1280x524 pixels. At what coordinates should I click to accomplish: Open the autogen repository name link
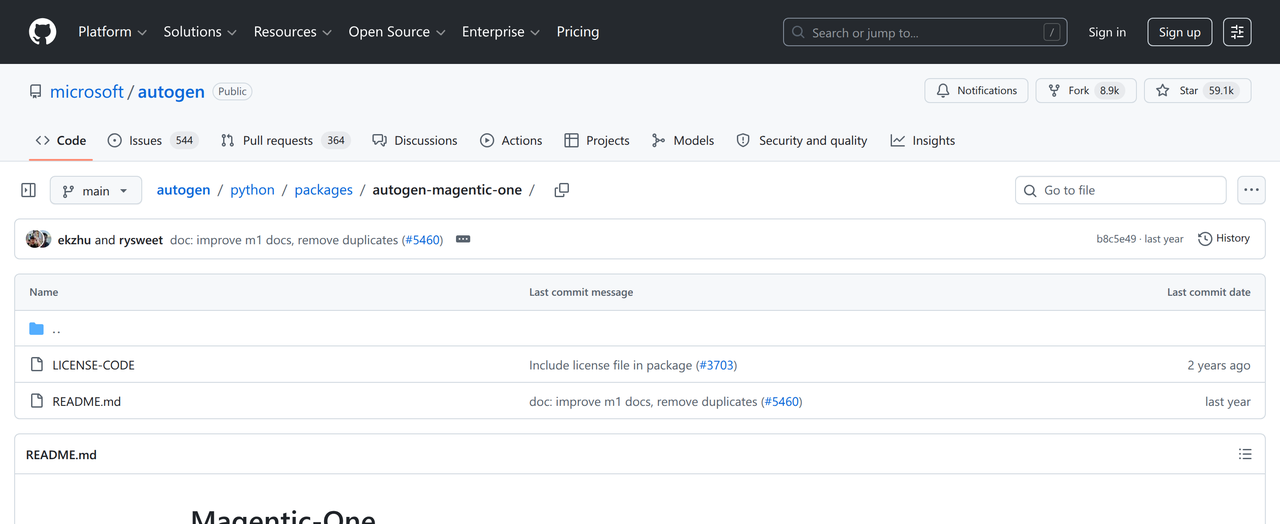pyautogui.click(x=171, y=91)
